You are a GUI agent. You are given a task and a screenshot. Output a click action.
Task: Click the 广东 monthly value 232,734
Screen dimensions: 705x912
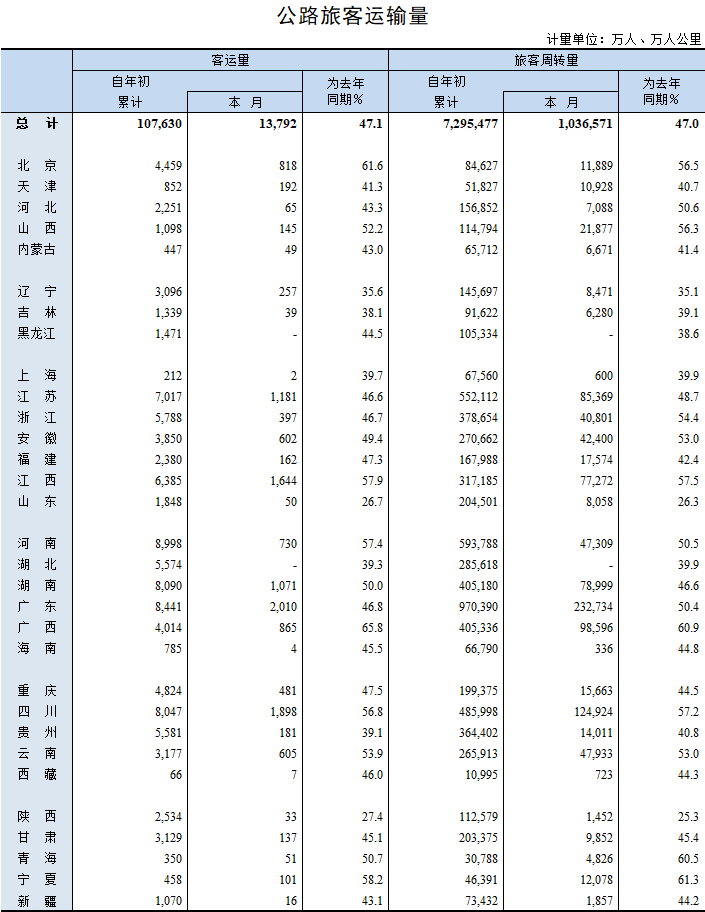(x=593, y=607)
